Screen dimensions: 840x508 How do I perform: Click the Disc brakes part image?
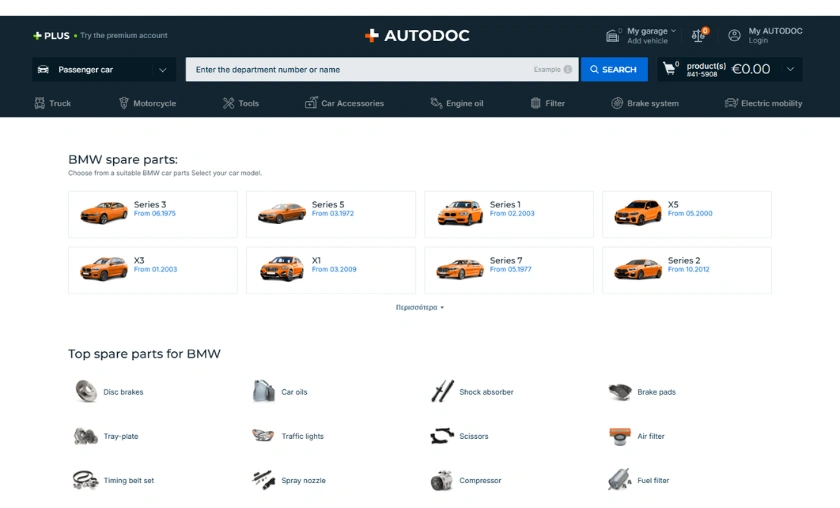[86, 391]
